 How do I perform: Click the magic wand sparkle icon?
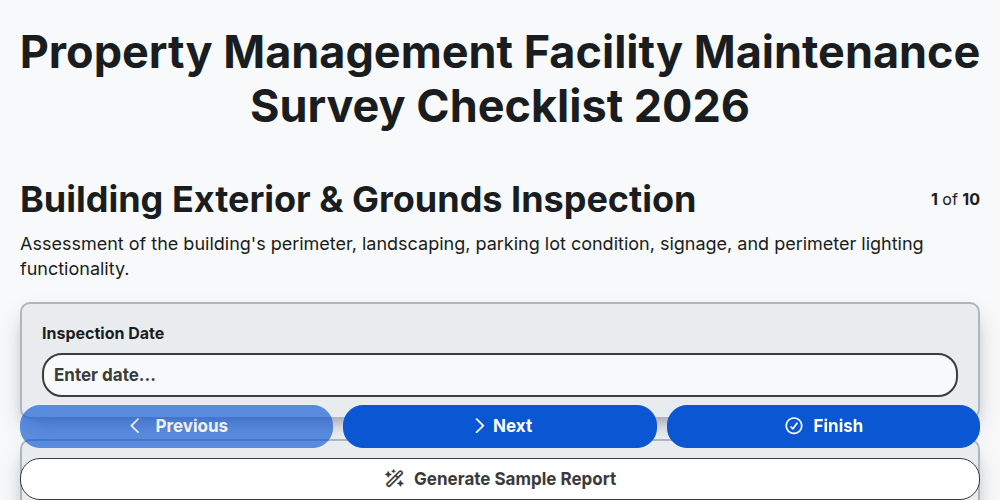(394, 479)
